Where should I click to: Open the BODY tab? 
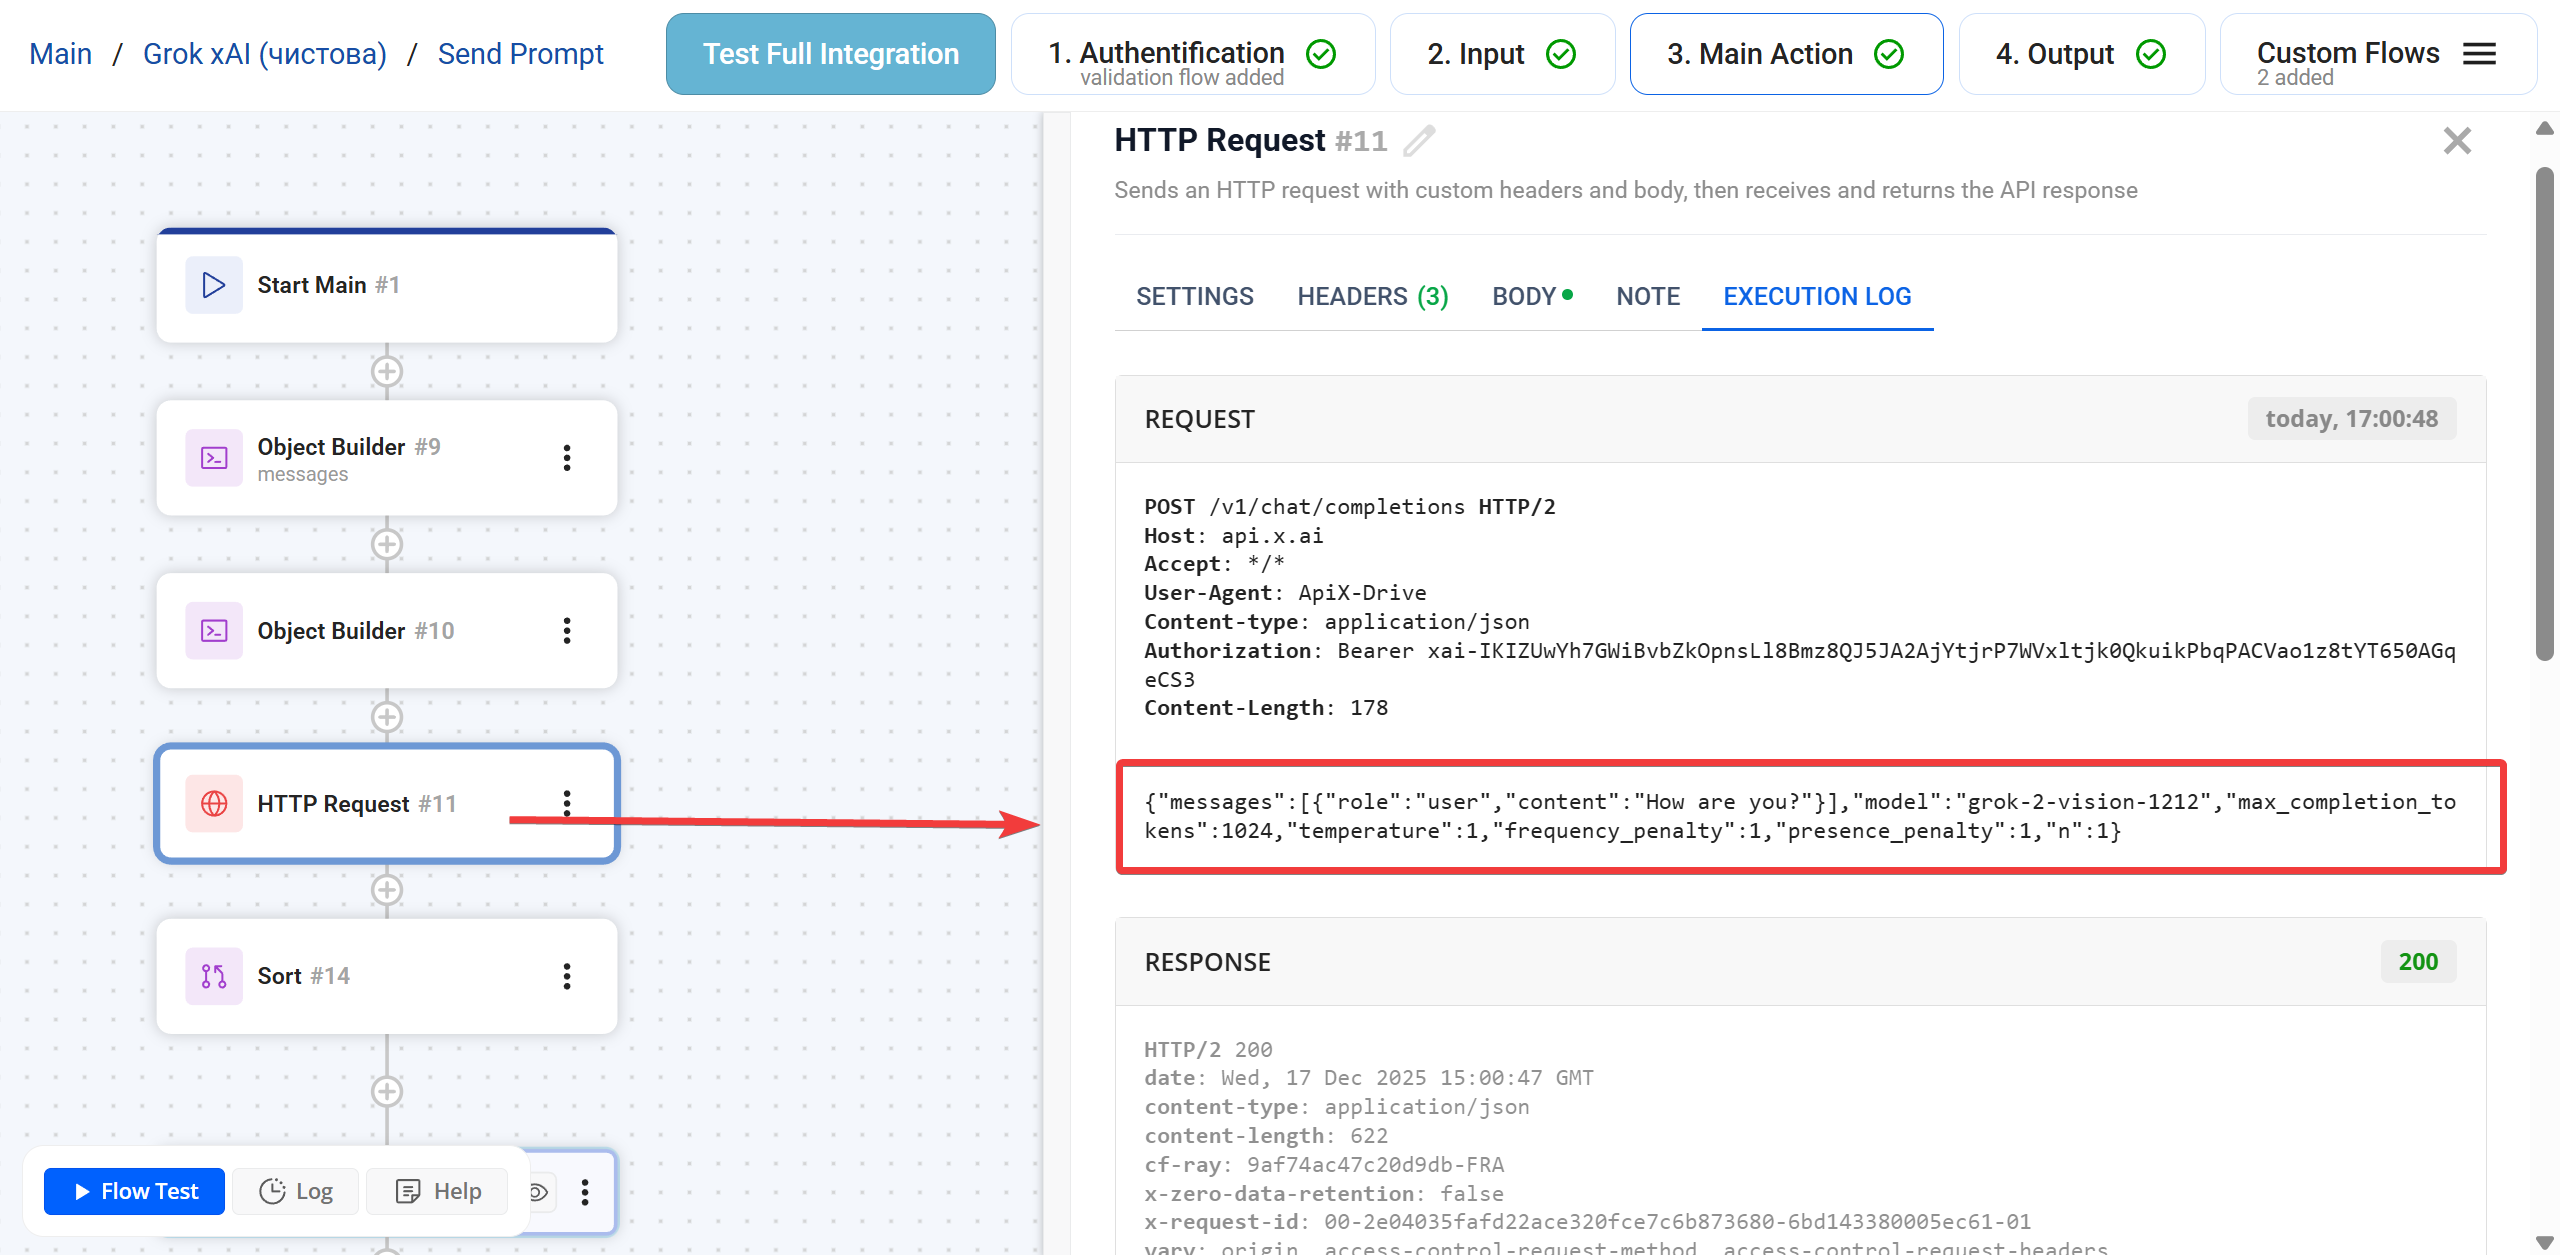tap(1524, 296)
